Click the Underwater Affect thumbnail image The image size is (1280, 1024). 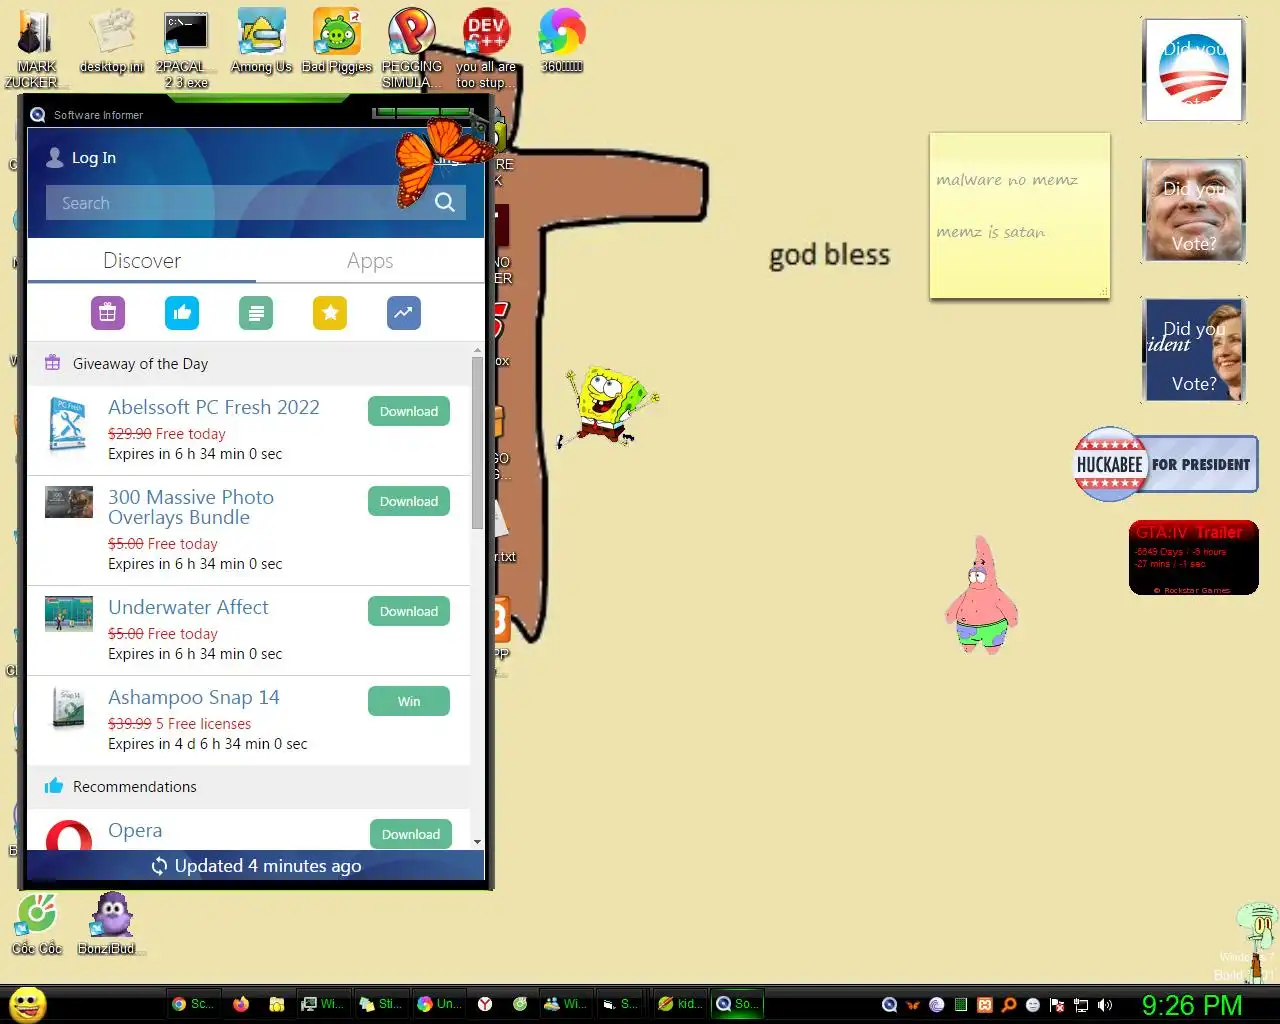(69, 614)
